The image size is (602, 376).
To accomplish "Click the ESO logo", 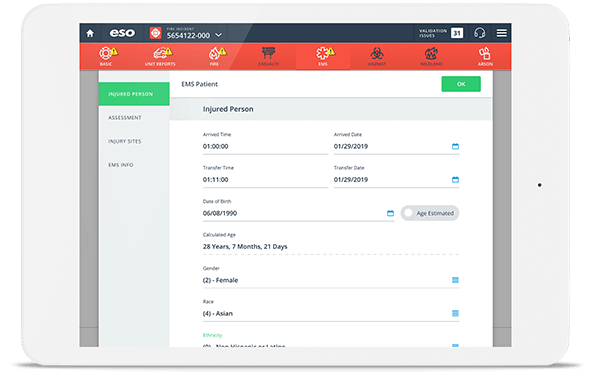I will coord(122,33).
